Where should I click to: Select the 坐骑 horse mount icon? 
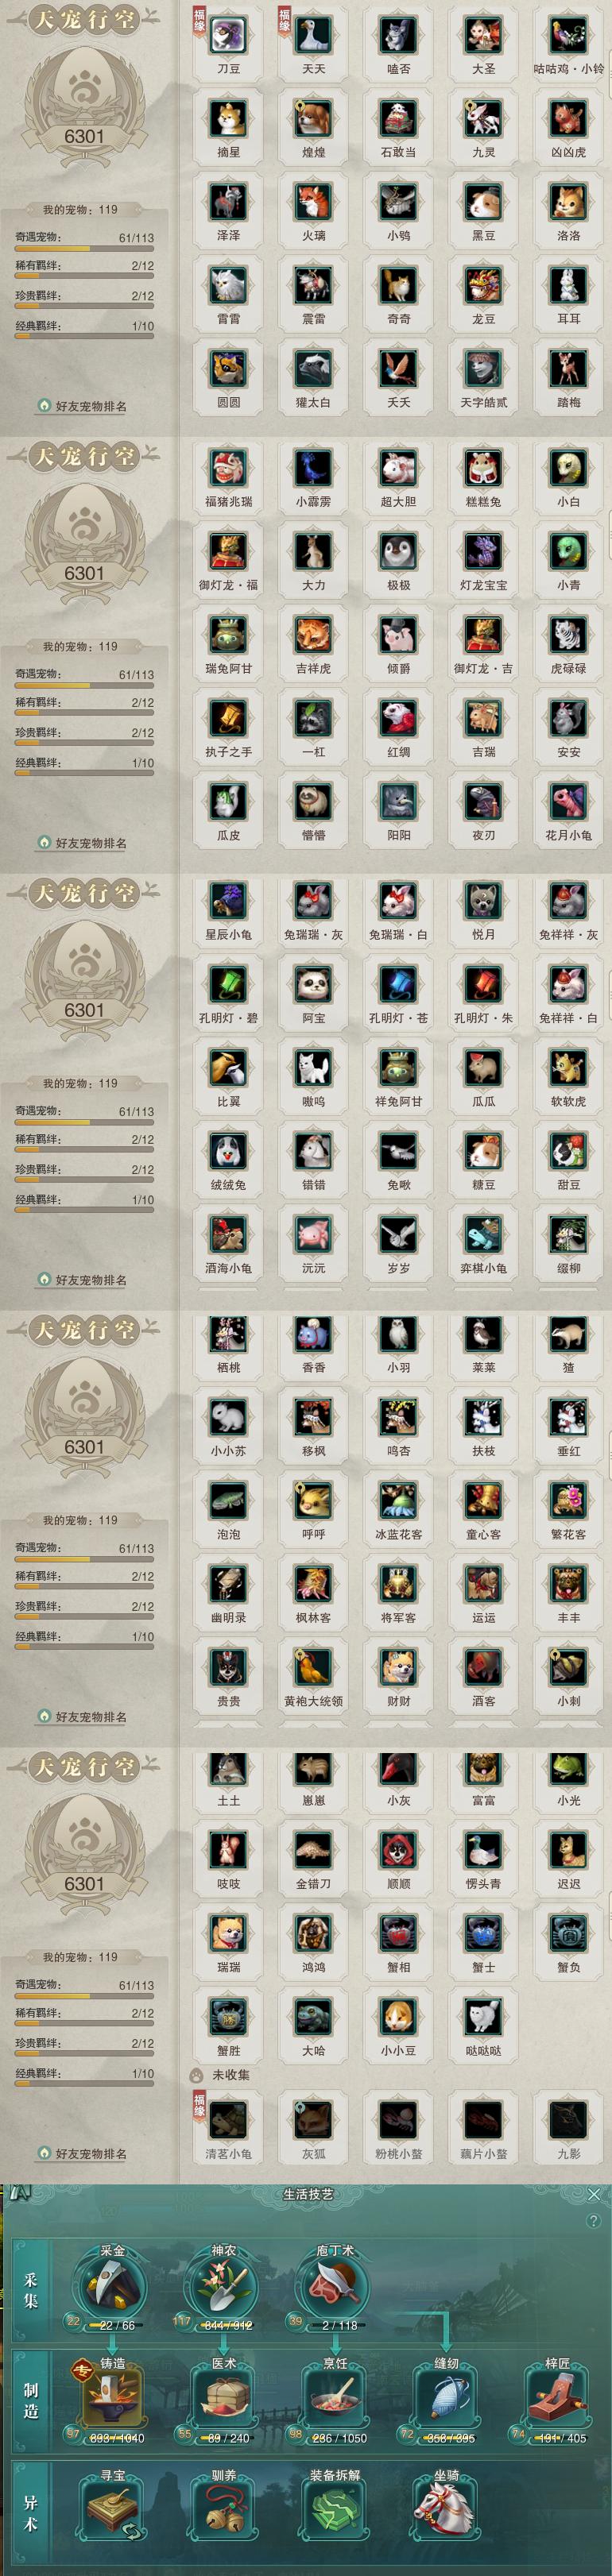click(446, 2509)
